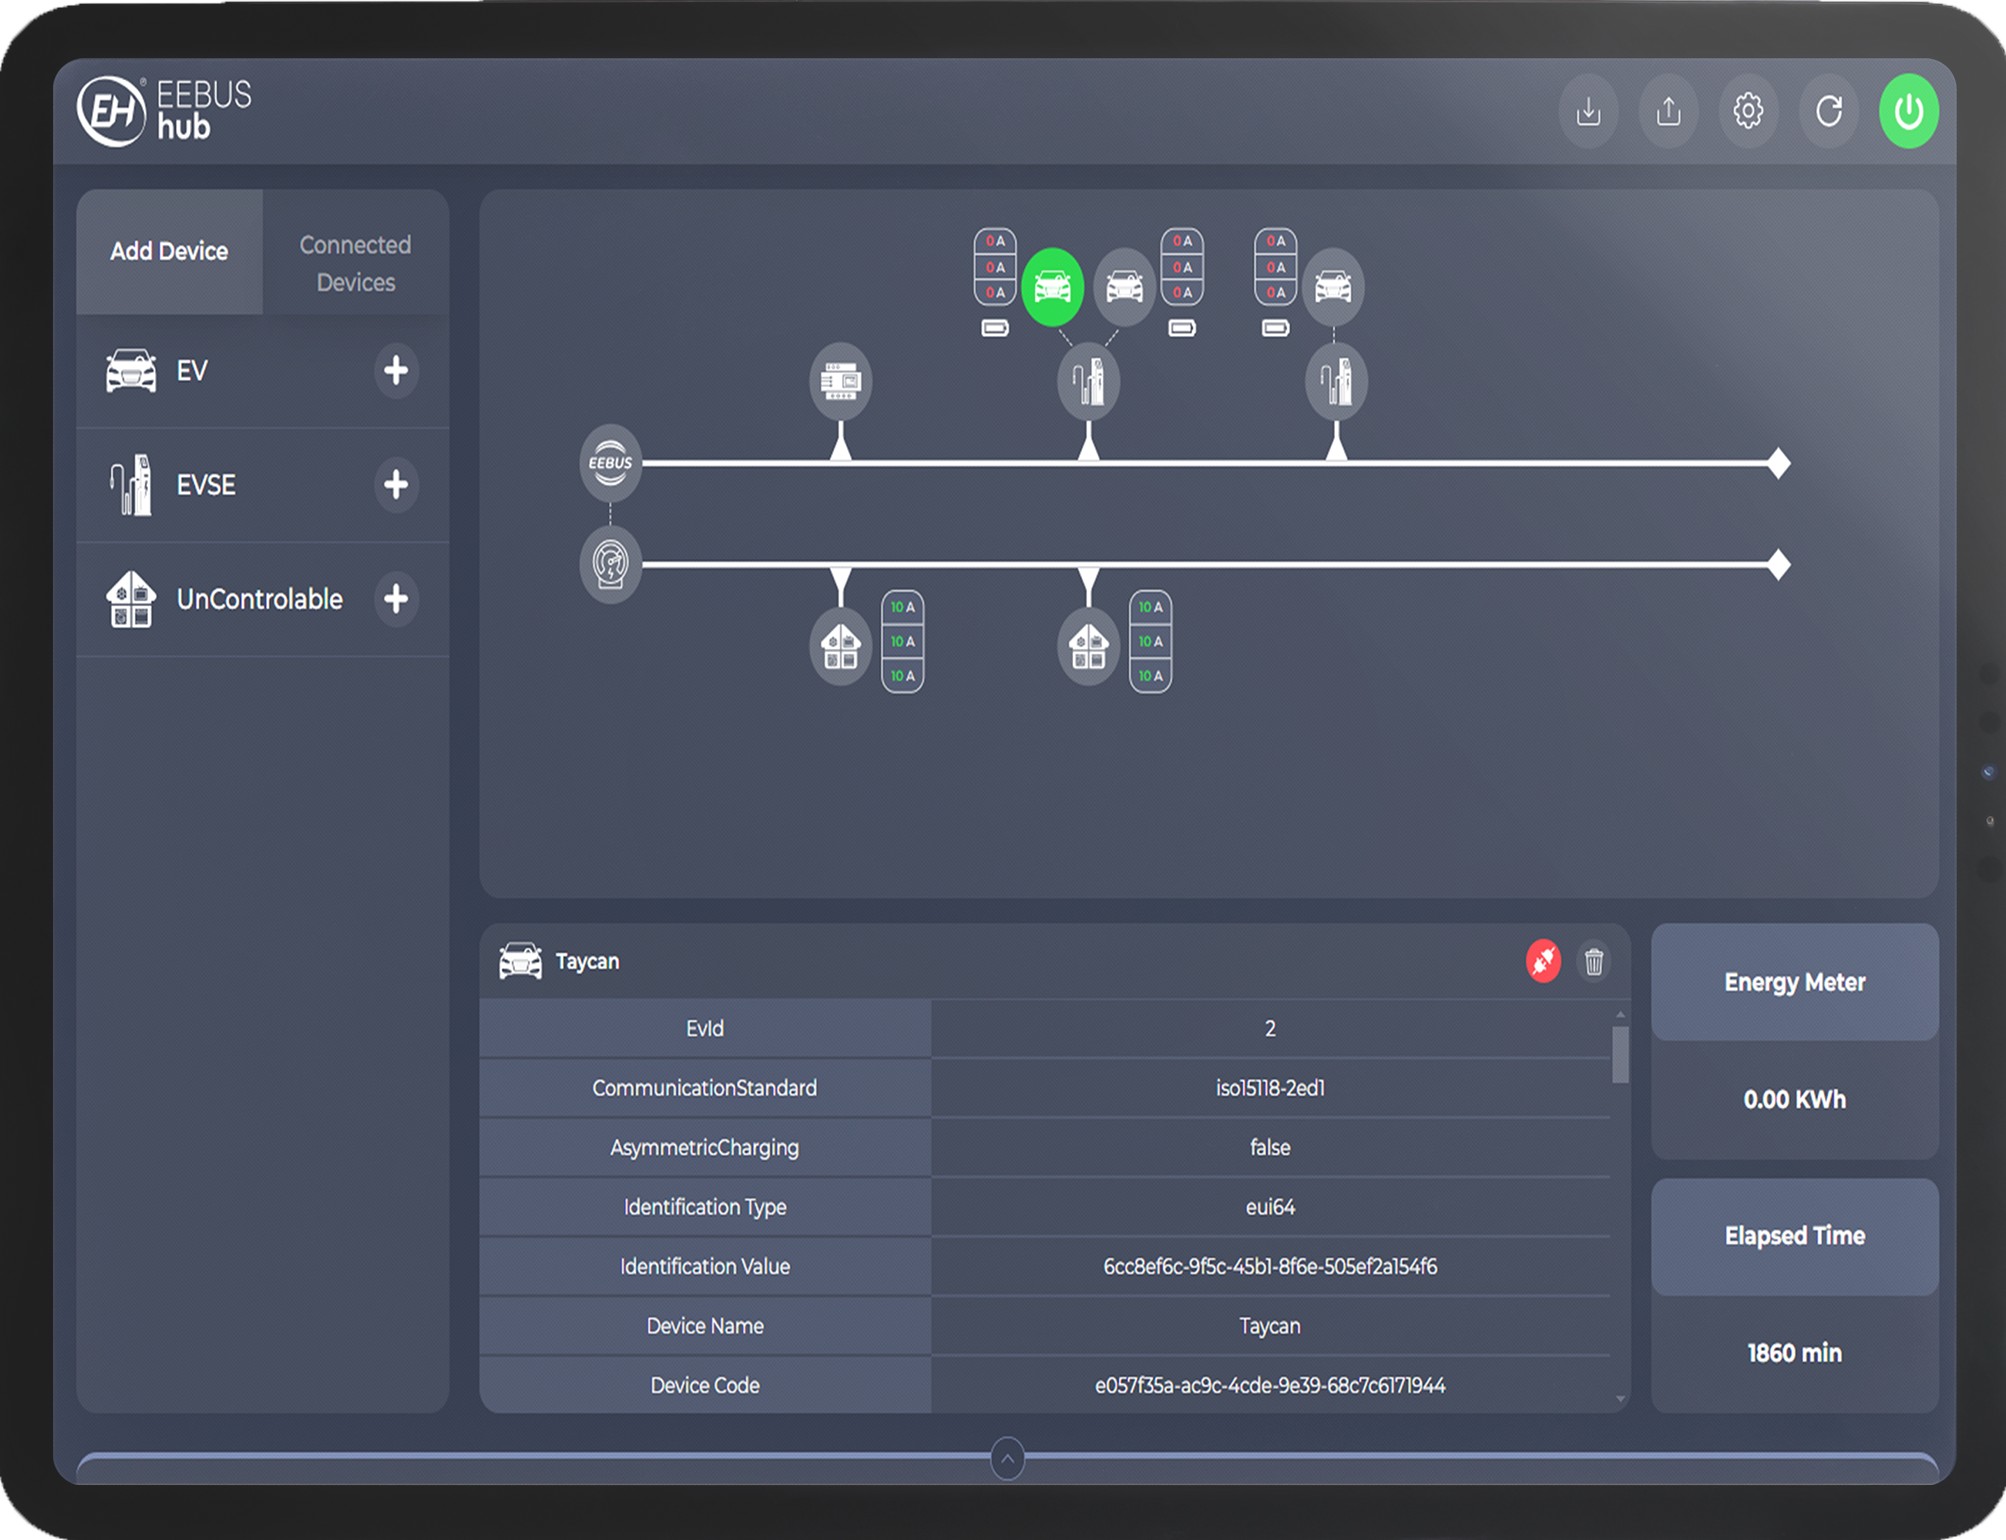This screenshot has height=1540, width=2006.
Task: Click the upload/export icon in top toolbar
Action: (1668, 111)
